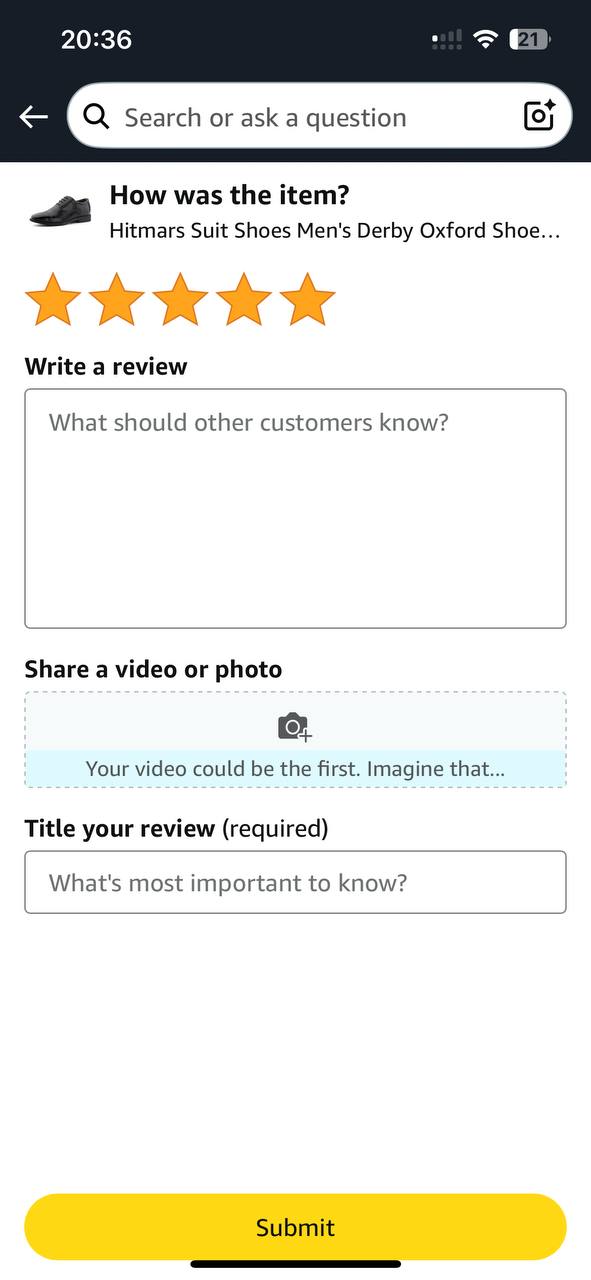
Task: Select the fifth rating star
Action: pos(307,301)
